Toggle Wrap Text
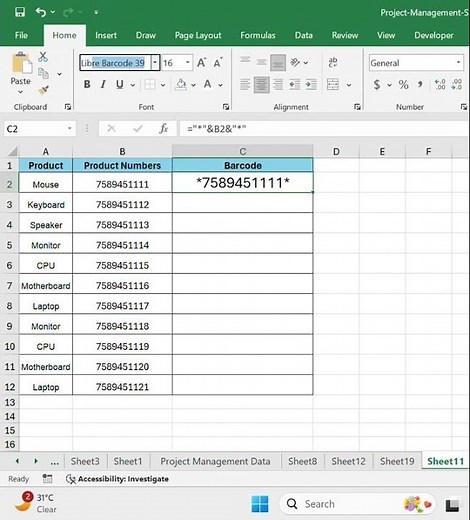The height and width of the screenshot is (520, 470). pos(333,62)
